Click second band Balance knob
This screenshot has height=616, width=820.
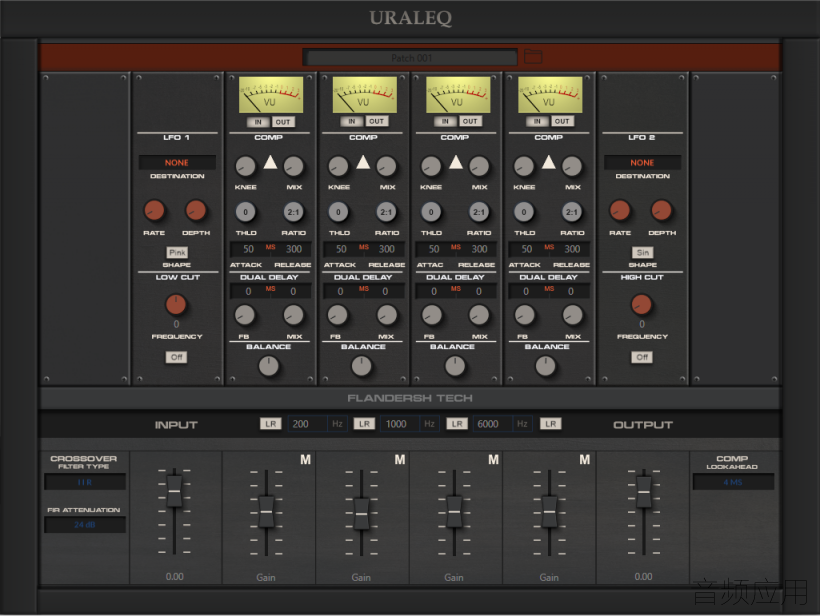click(x=361, y=366)
